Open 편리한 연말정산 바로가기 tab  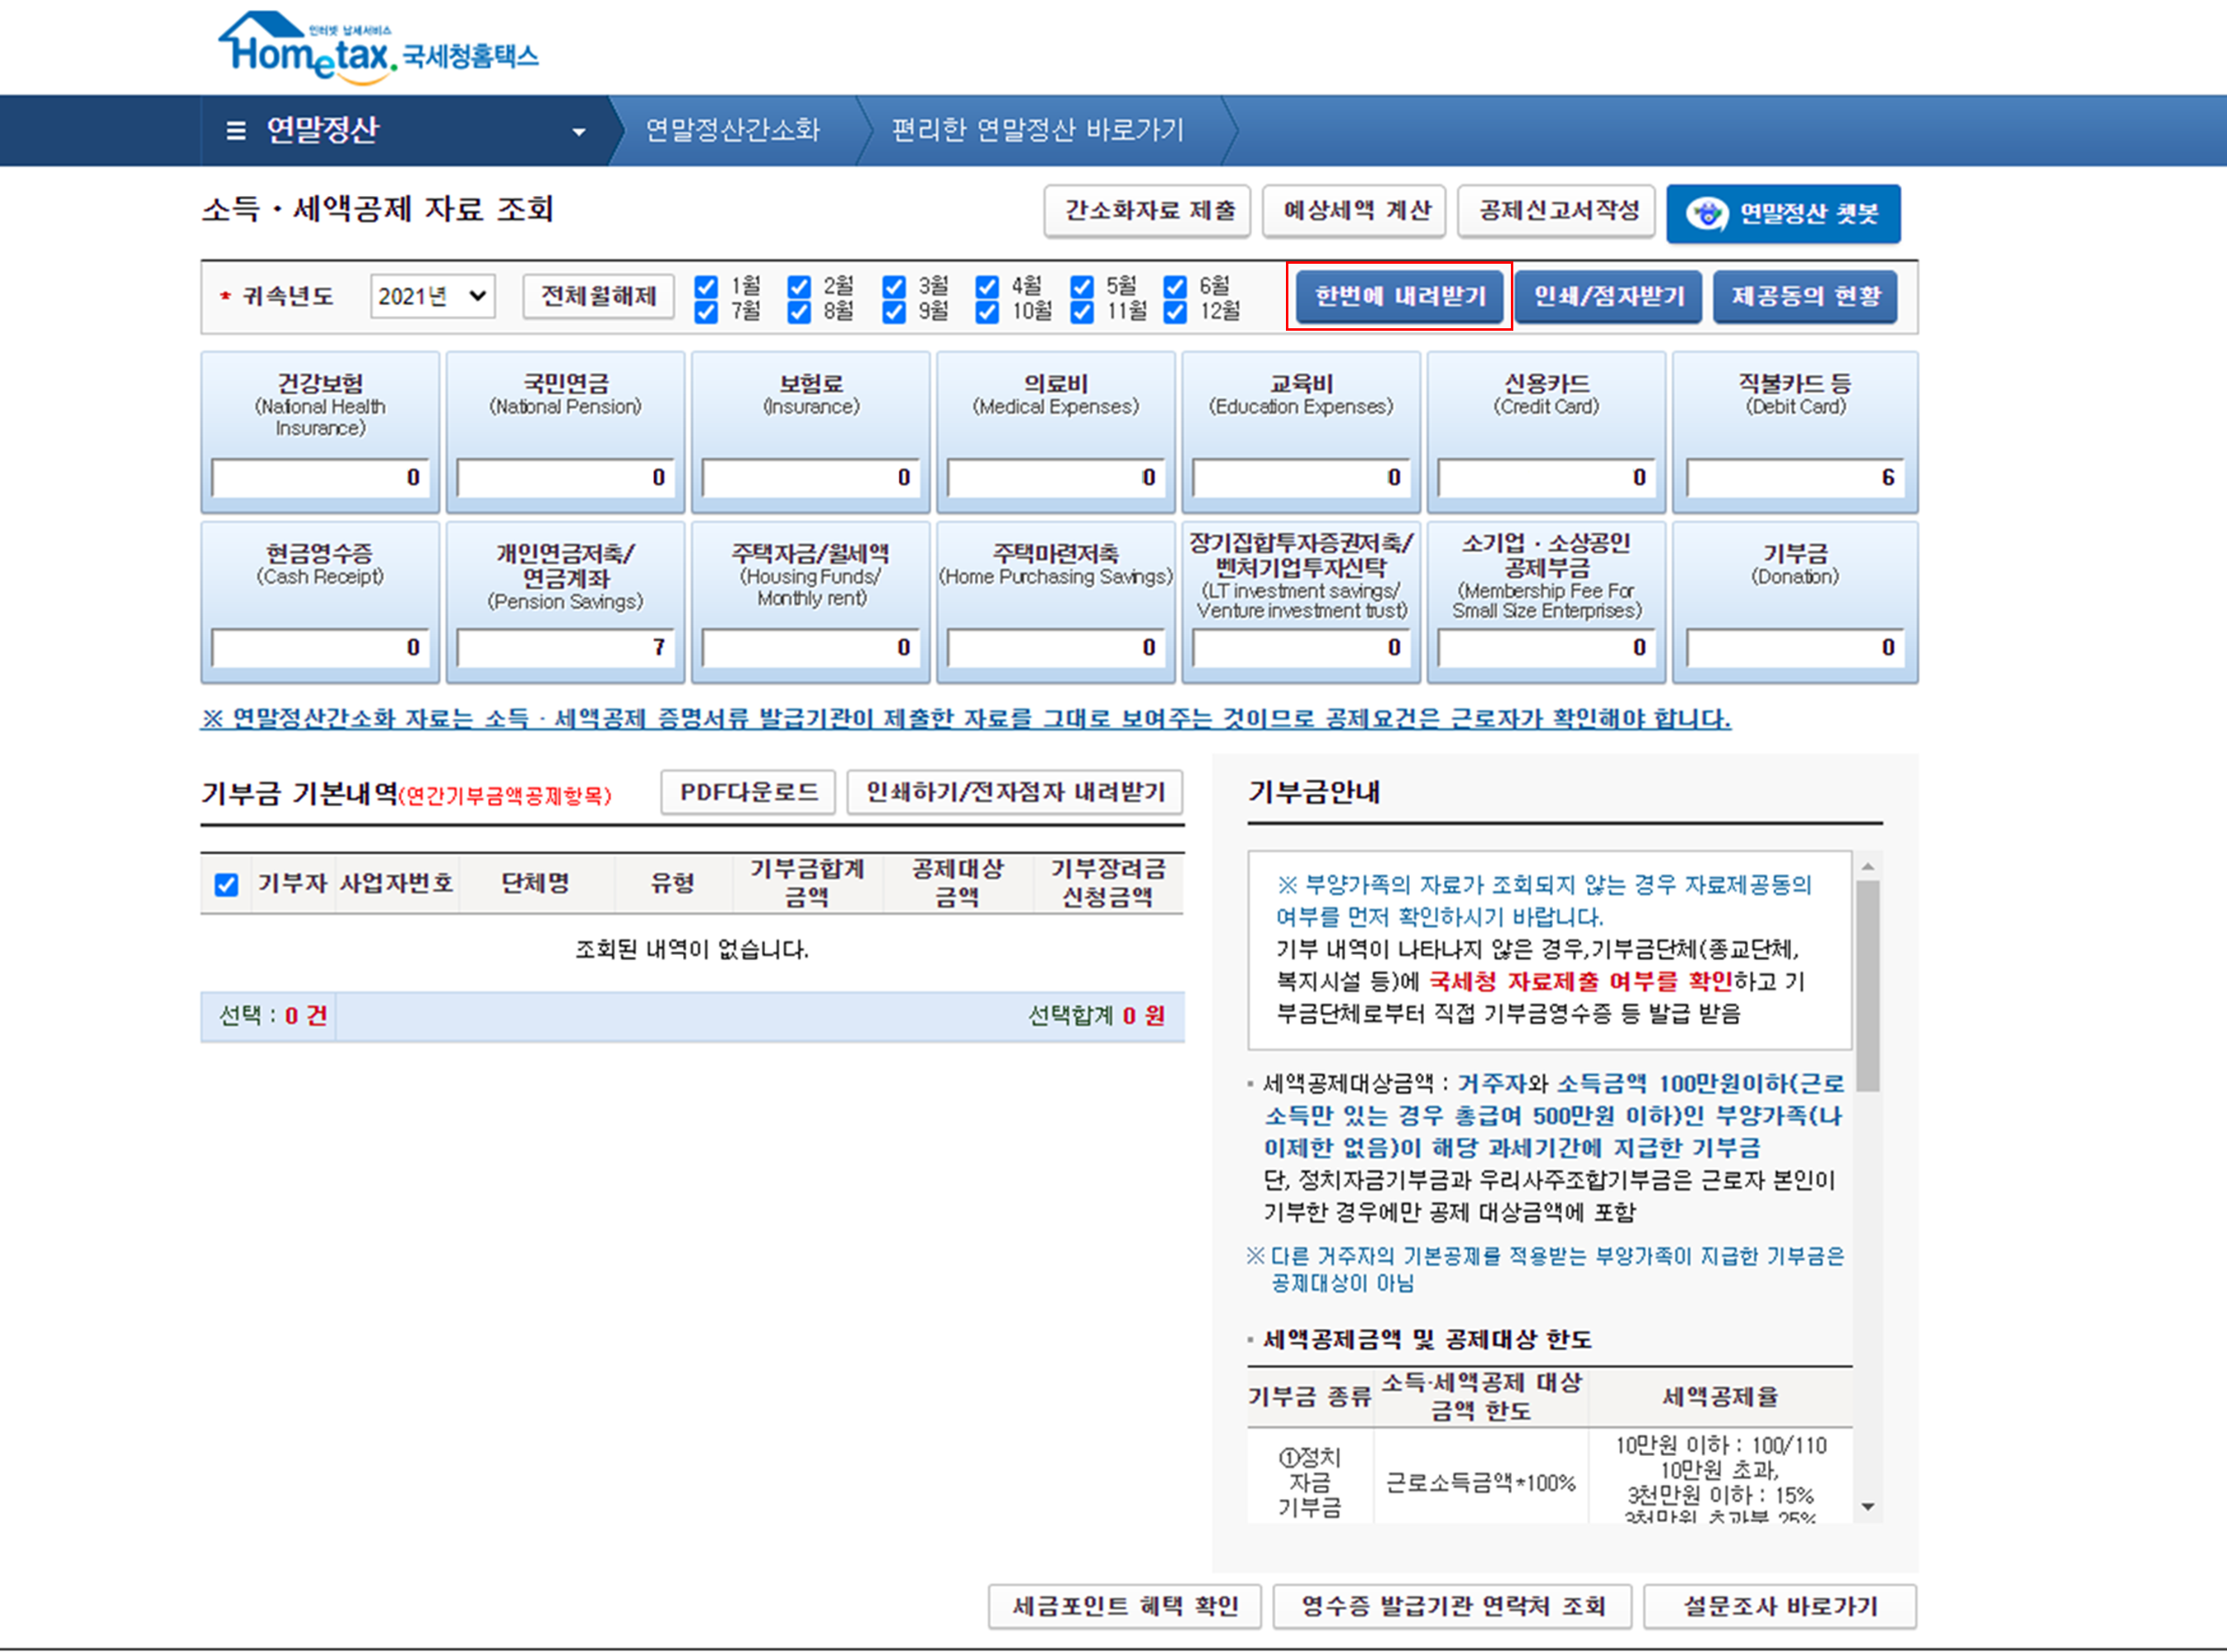click(x=1037, y=130)
